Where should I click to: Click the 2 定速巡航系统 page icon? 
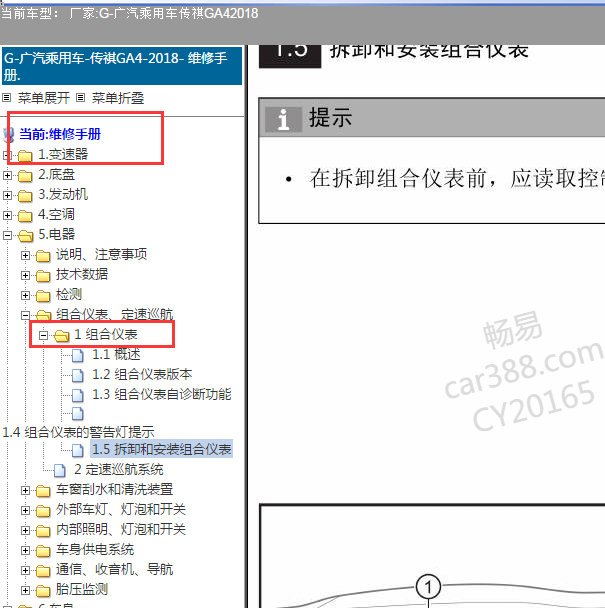60,470
